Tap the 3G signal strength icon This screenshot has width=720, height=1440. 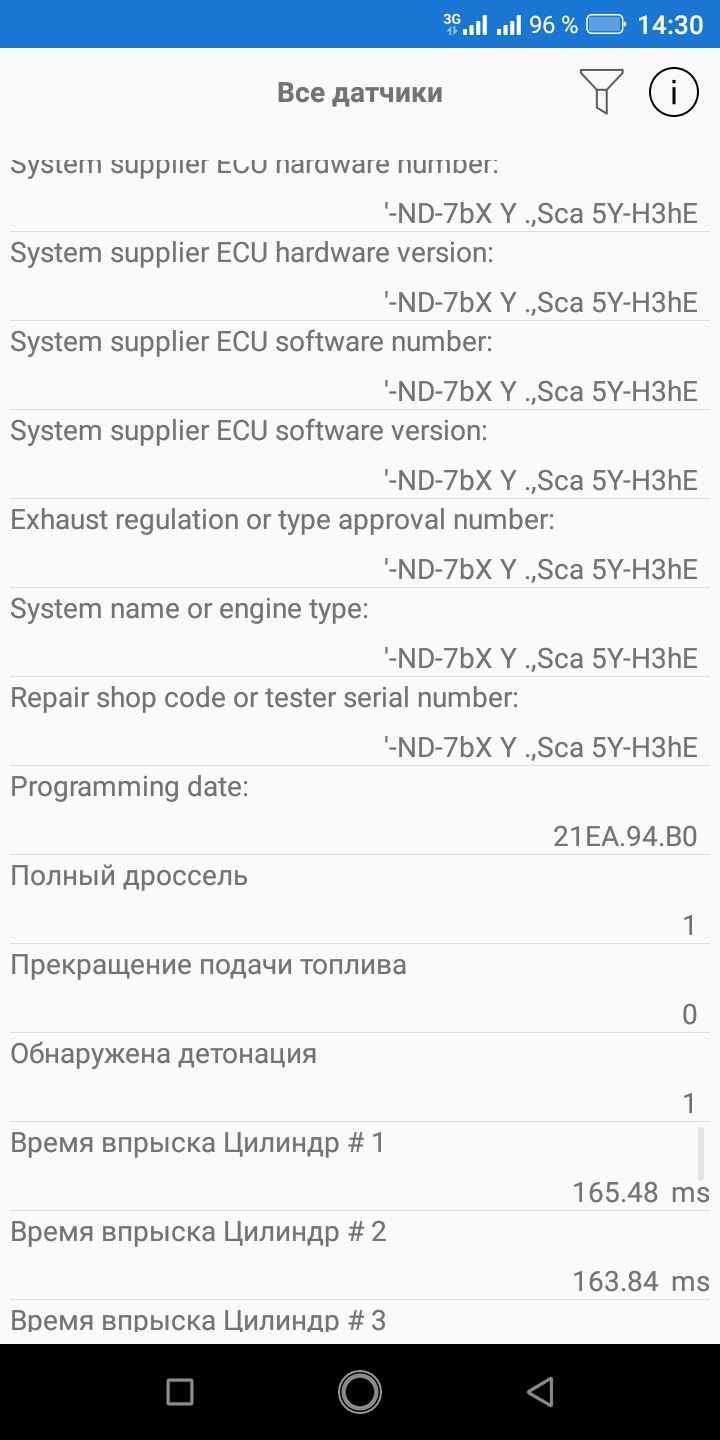466,24
